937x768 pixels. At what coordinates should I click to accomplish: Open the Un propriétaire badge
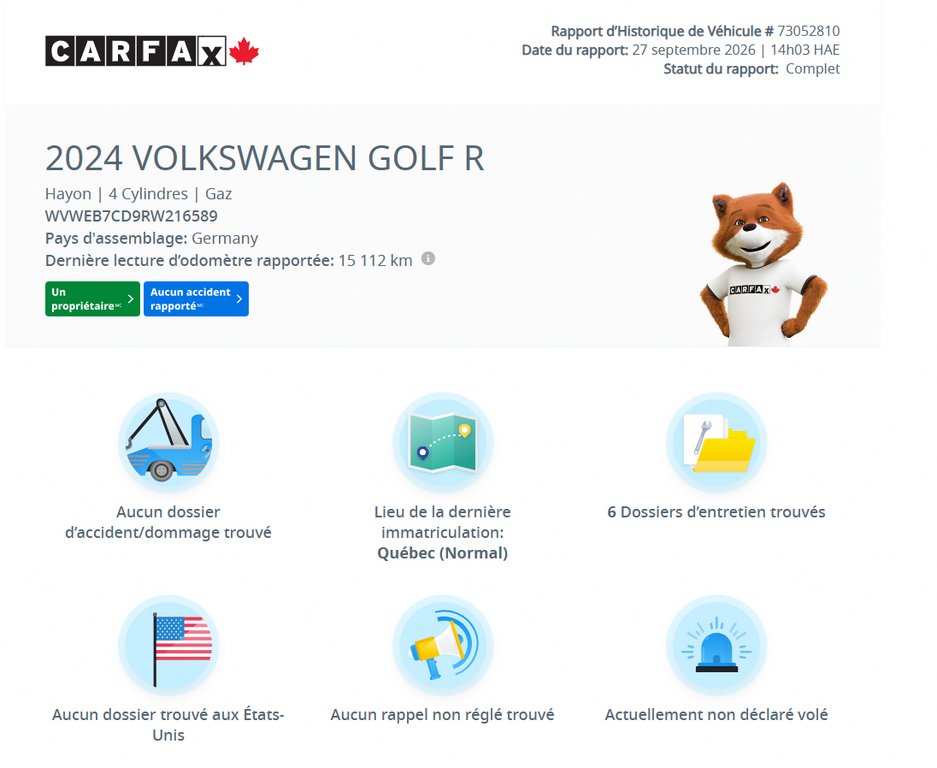pyautogui.click(x=93, y=299)
